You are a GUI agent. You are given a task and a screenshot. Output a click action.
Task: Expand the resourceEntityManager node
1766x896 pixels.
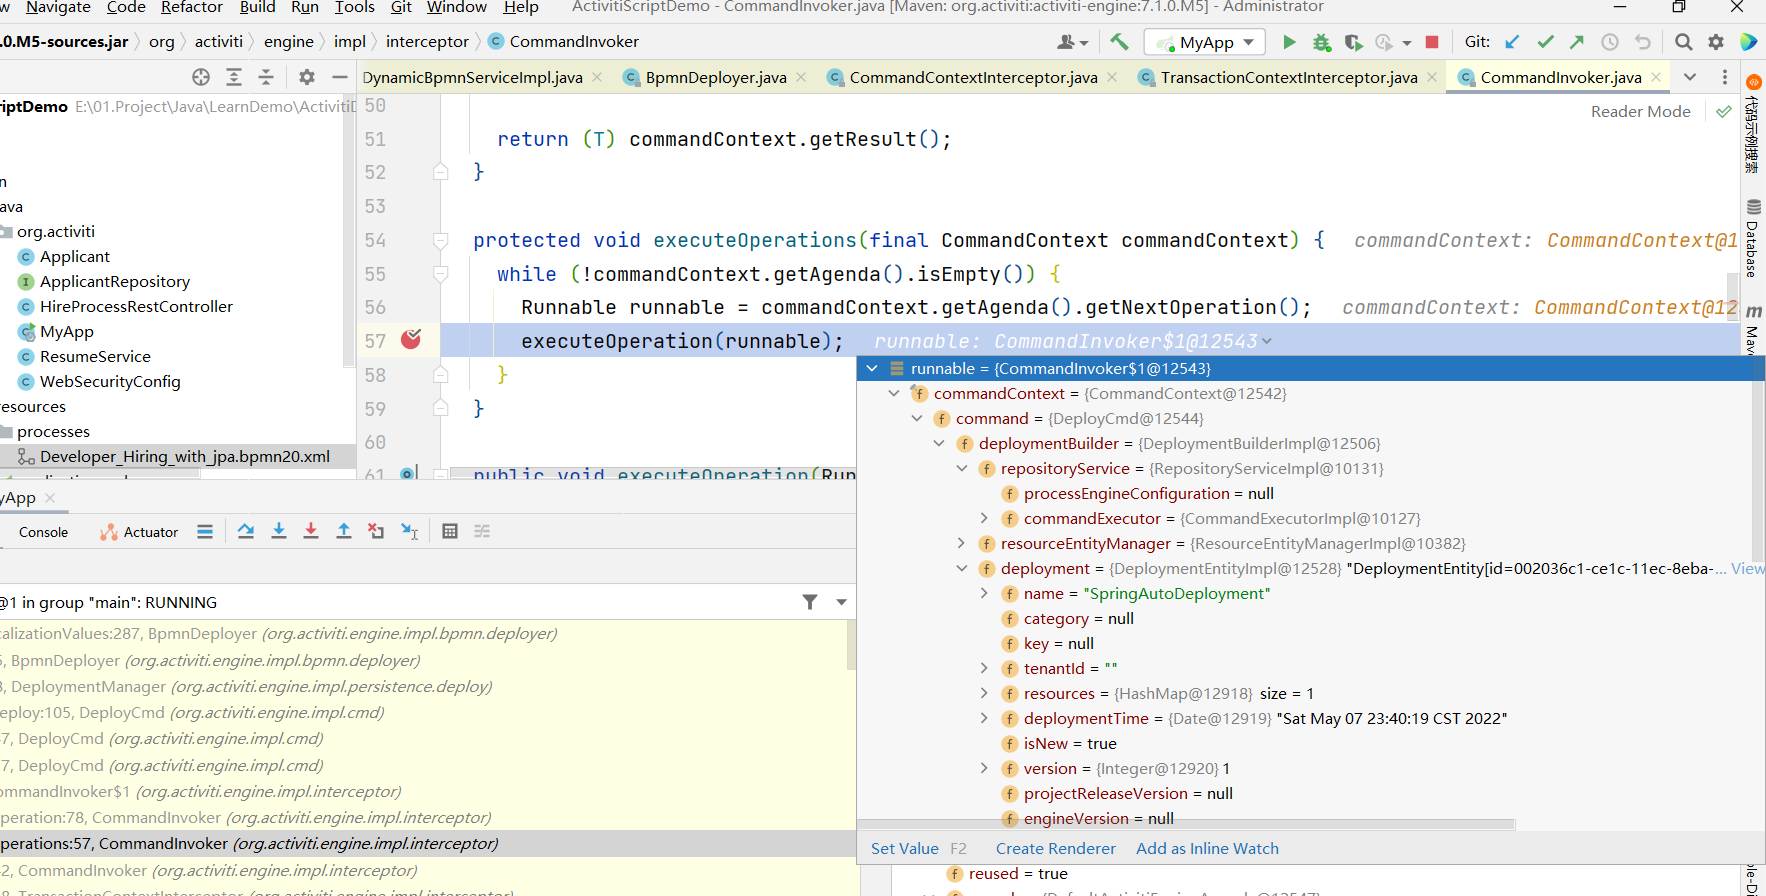961,543
